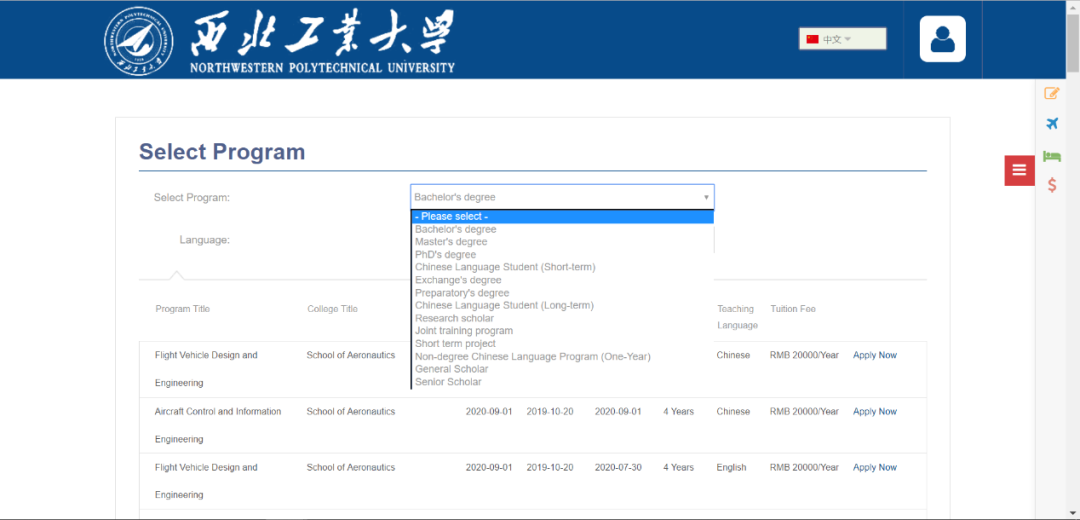Click the blue airplane sidebar icon

click(x=1052, y=124)
